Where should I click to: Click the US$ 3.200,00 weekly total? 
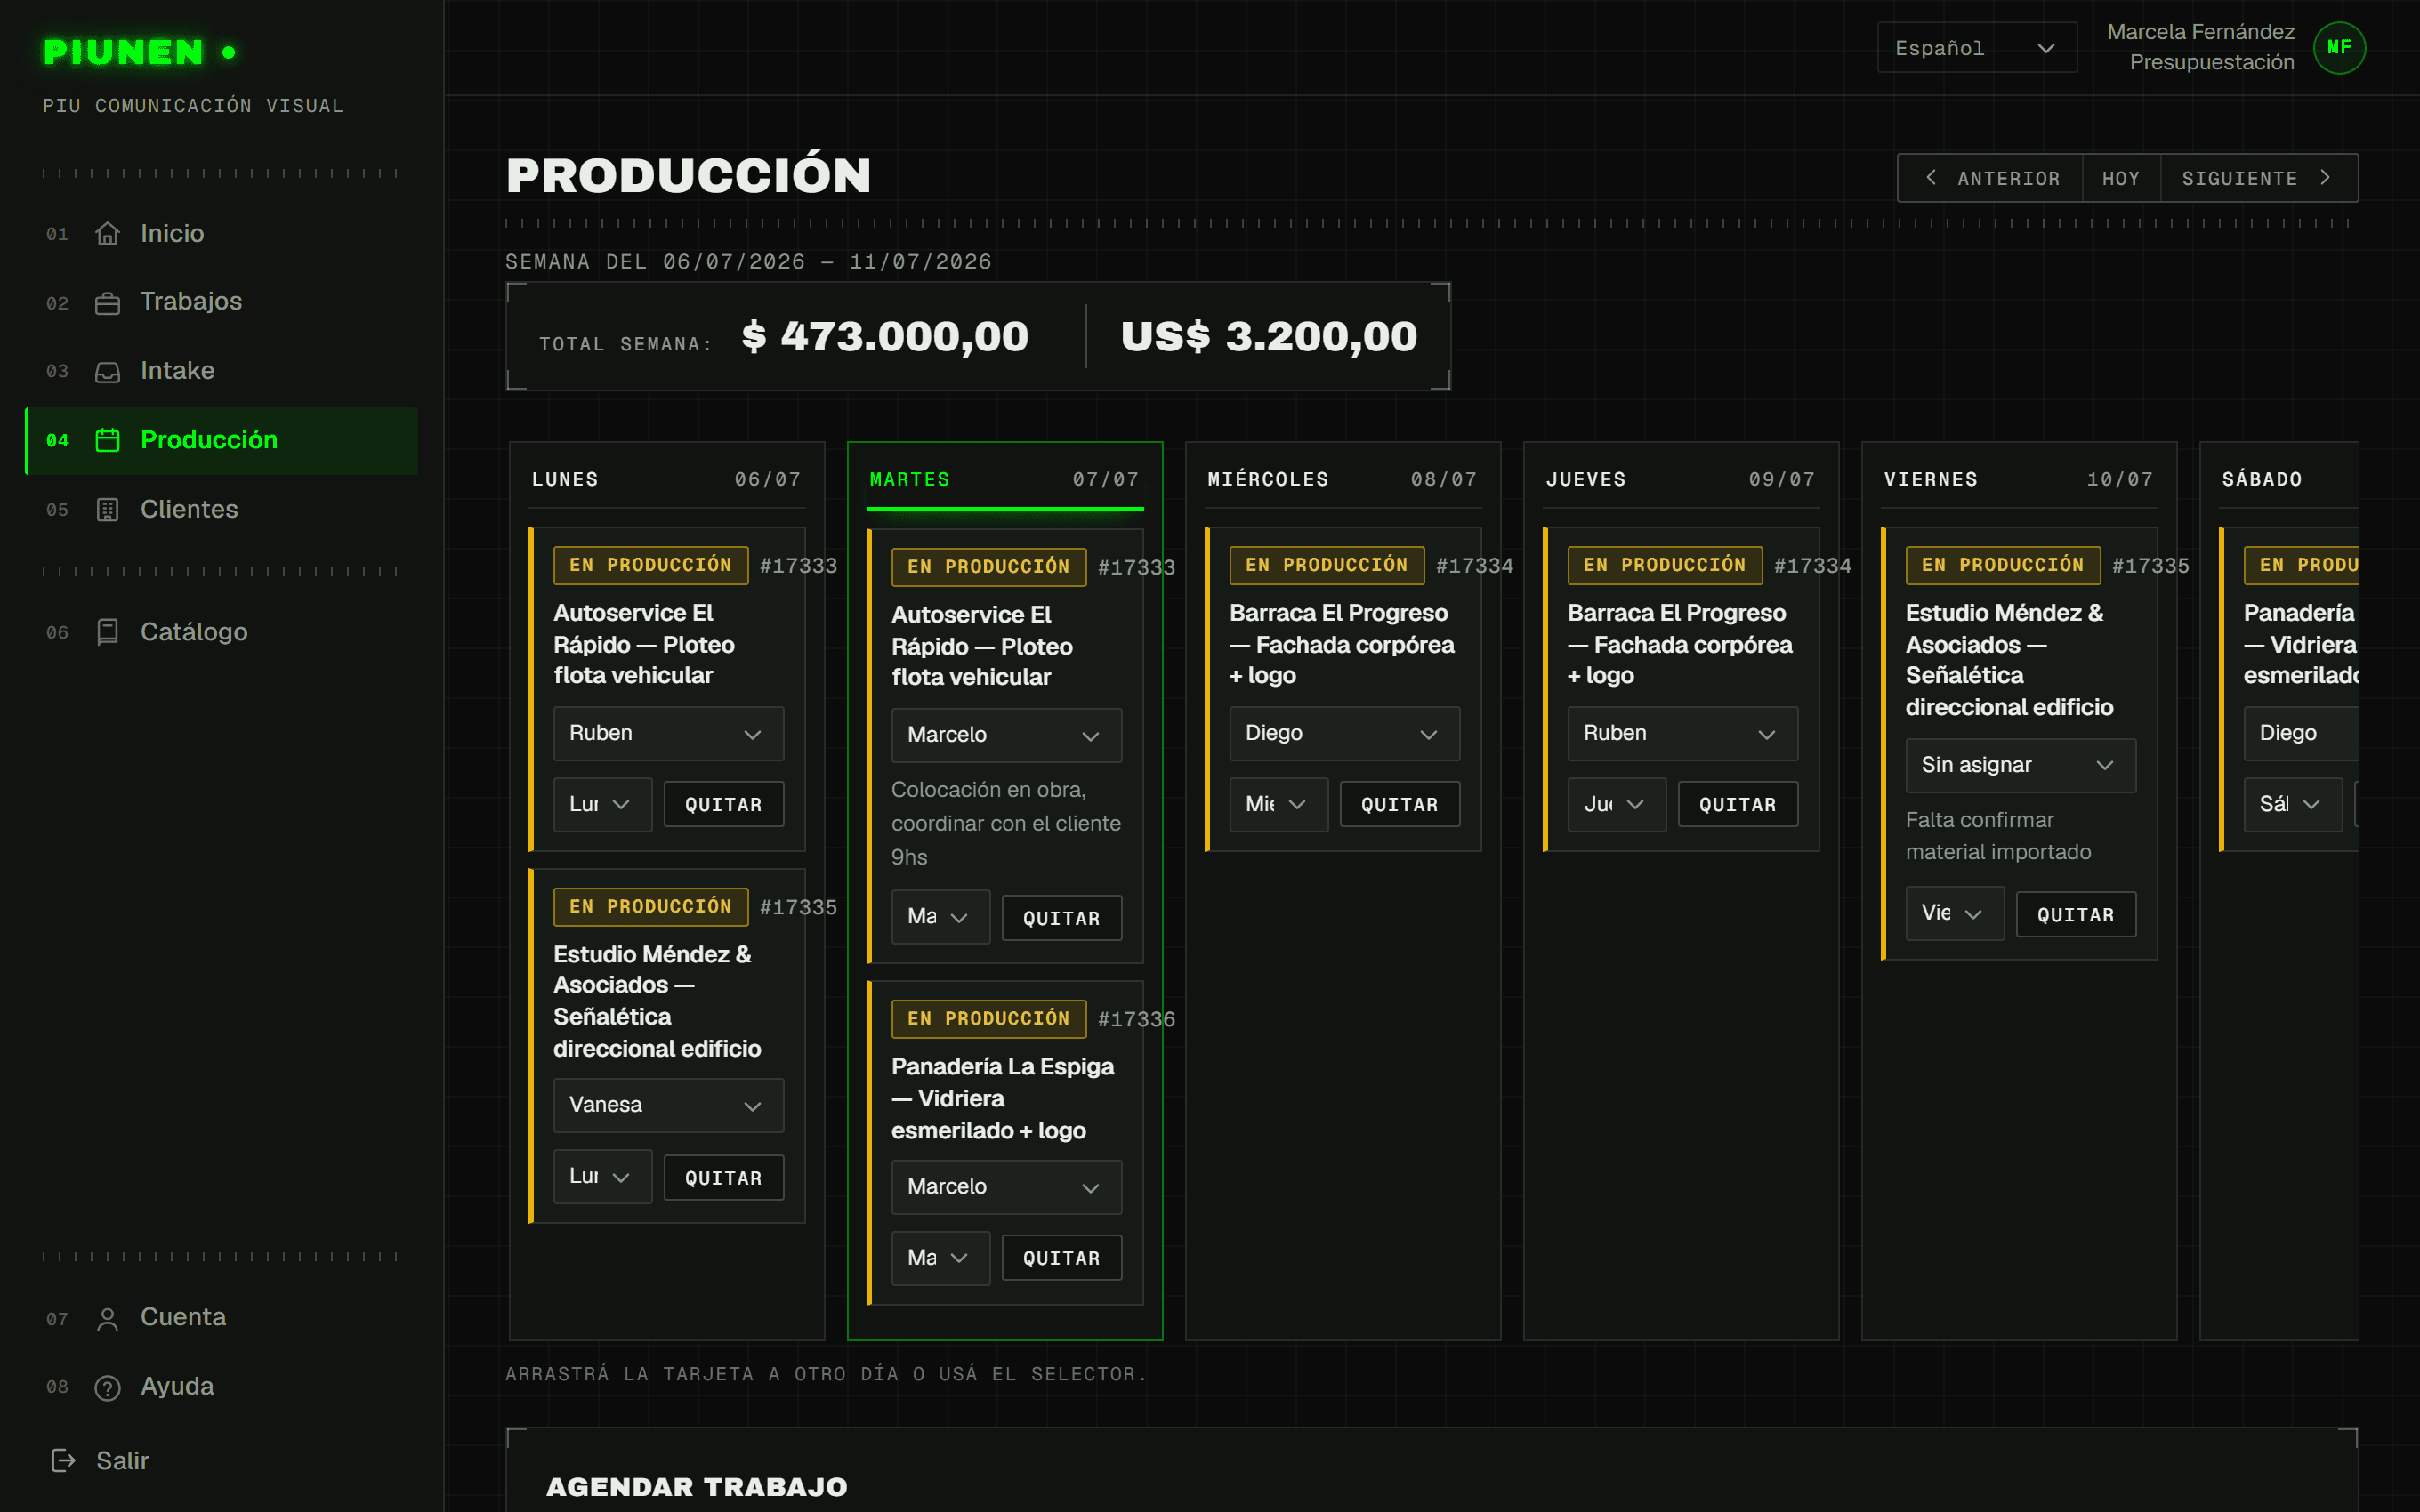(x=1268, y=337)
